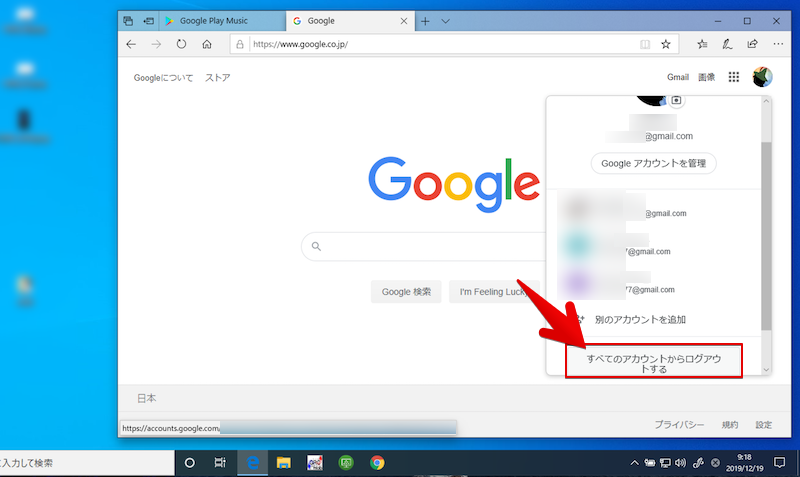The height and width of the screenshot is (477, 800).
Task: Open the add notes pen icon
Action: pyautogui.click(x=727, y=44)
